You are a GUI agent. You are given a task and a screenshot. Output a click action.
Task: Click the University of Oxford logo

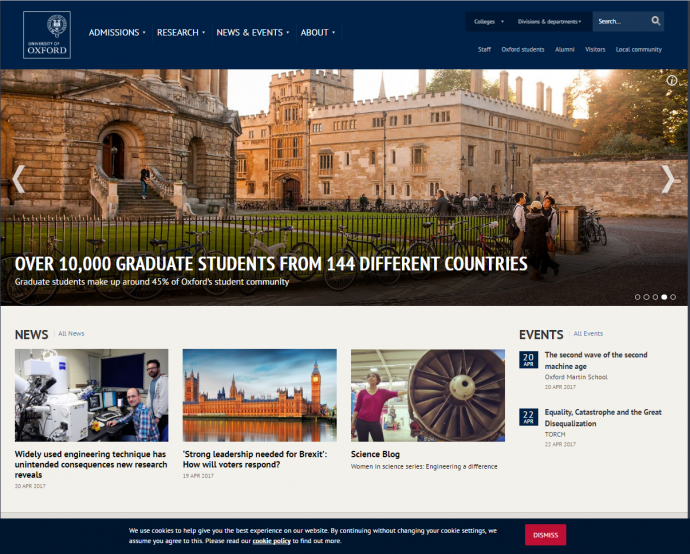click(47, 34)
